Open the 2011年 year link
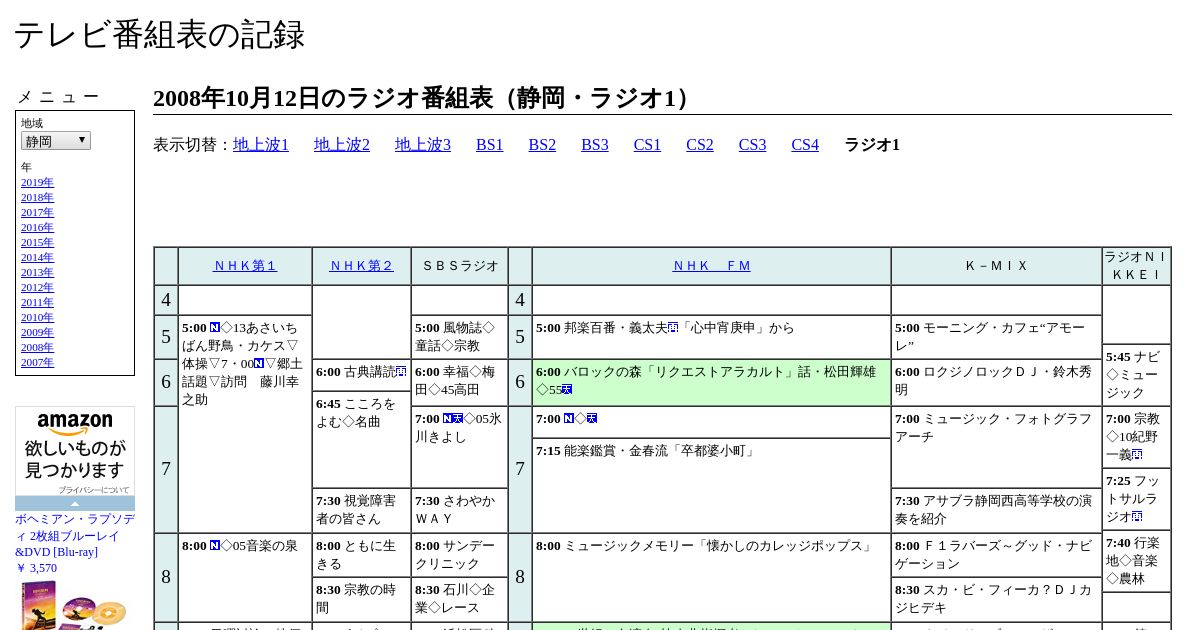The height and width of the screenshot is (630, 1200). [37, 302]
